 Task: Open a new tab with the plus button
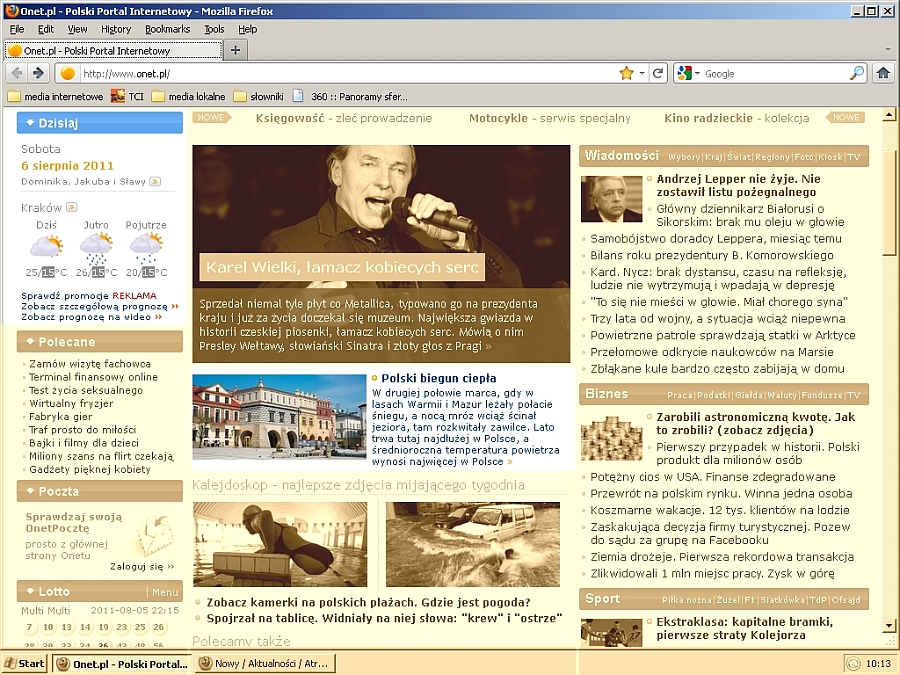pyautogui.click(x=235, y=51)
